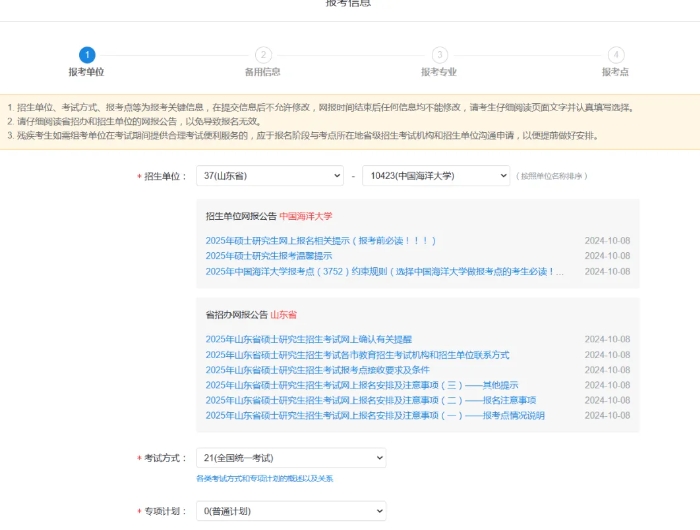Click the step 1 circle icon
The height and width of the screenshot is (530, 700).
click(87, 55)
